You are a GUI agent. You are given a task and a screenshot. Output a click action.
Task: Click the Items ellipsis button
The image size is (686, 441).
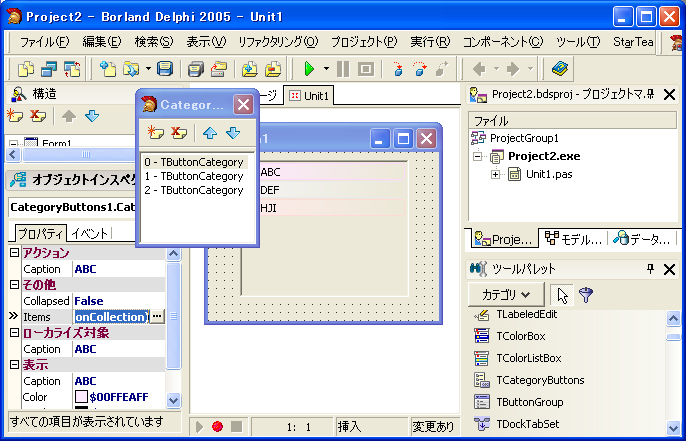pos(157,316)
